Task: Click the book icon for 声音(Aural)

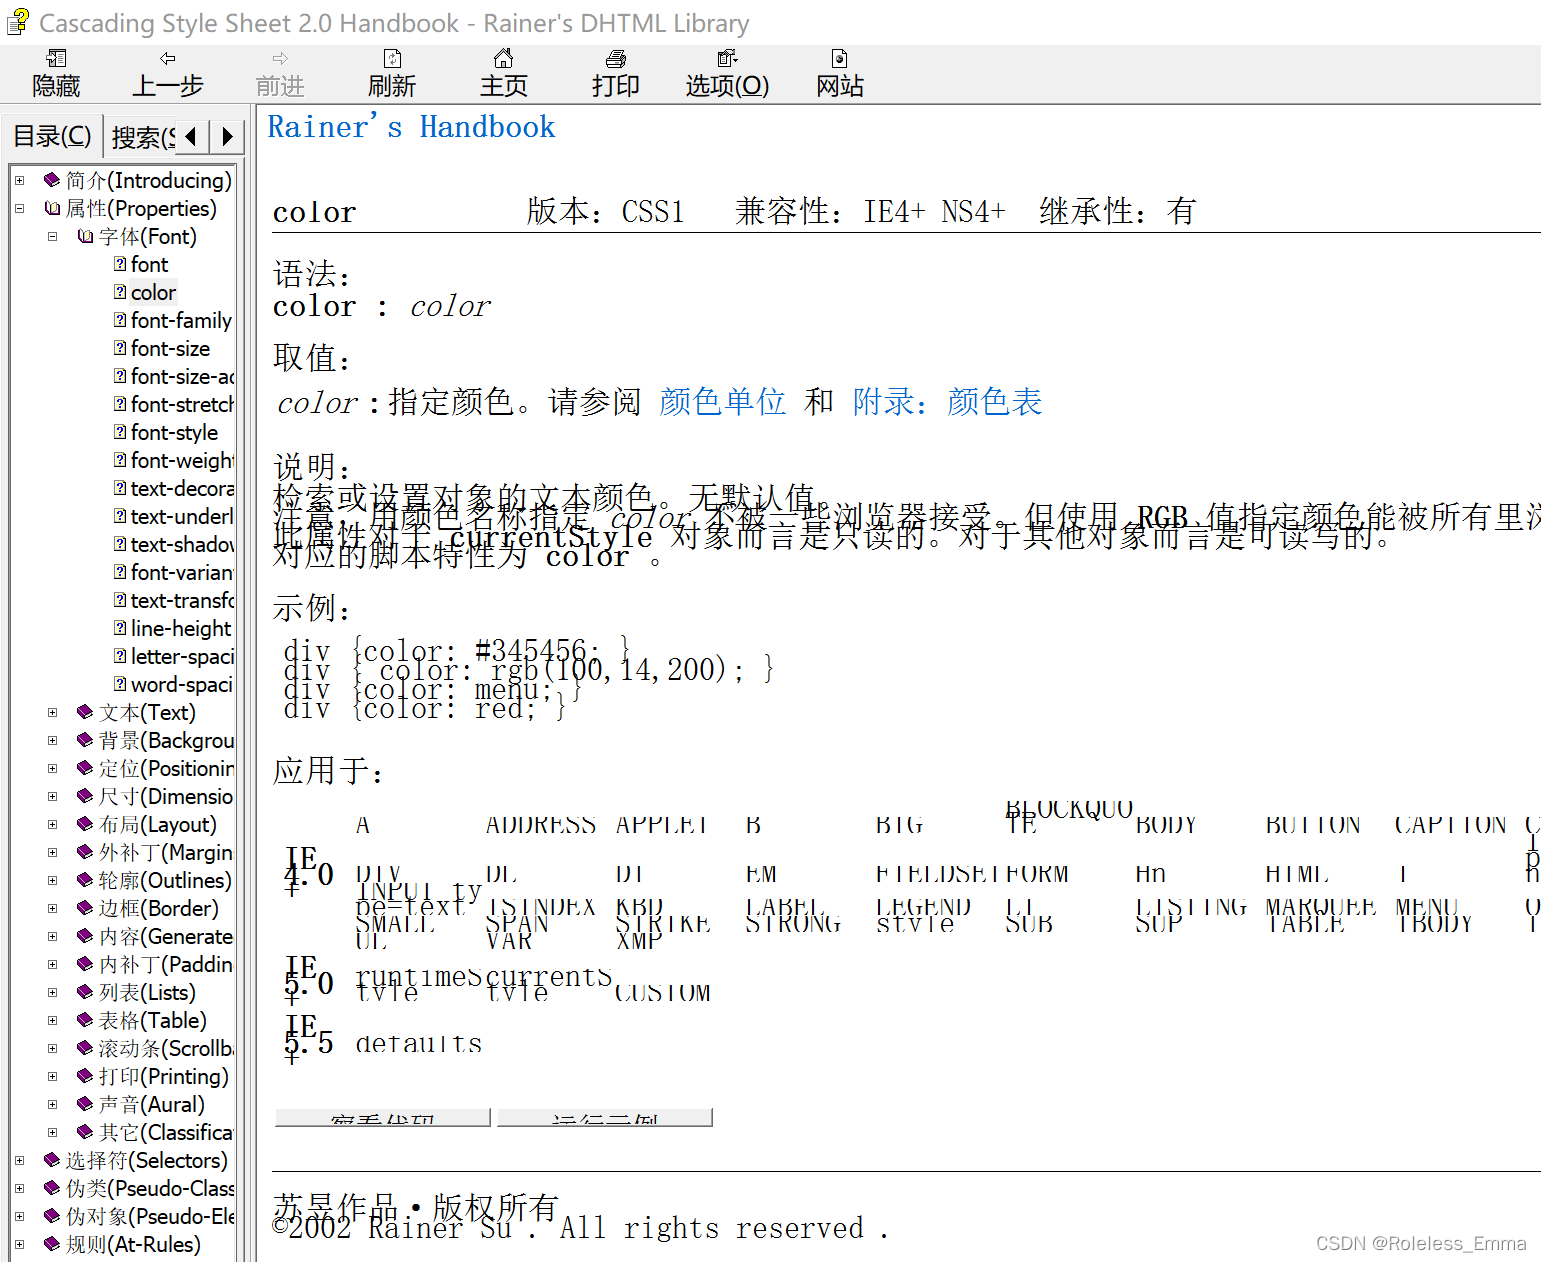Action: click(86, 1104)
